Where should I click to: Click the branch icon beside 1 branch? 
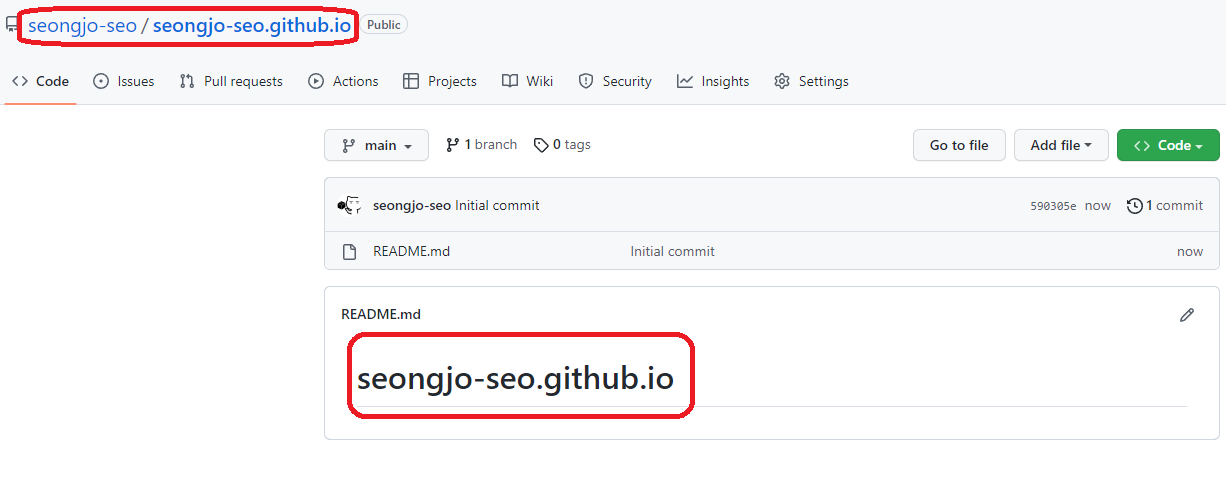click(x=453, y=145)
